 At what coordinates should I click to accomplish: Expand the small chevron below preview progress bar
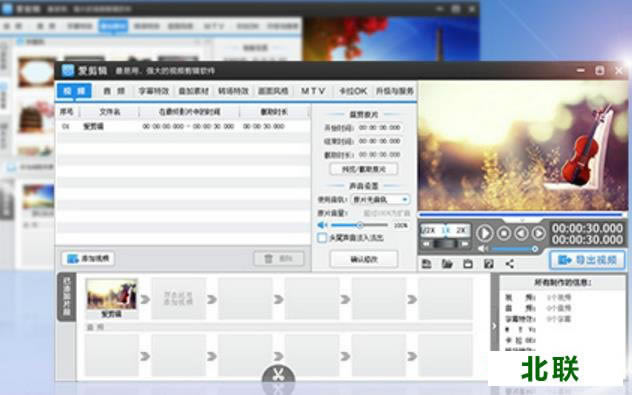[522, 220]
